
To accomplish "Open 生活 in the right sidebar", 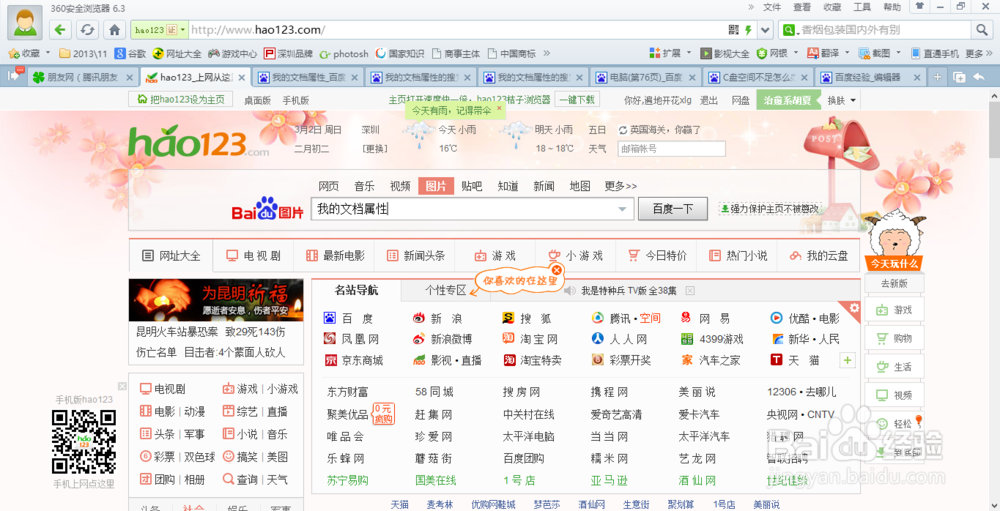I will click(x=895, y=366).
